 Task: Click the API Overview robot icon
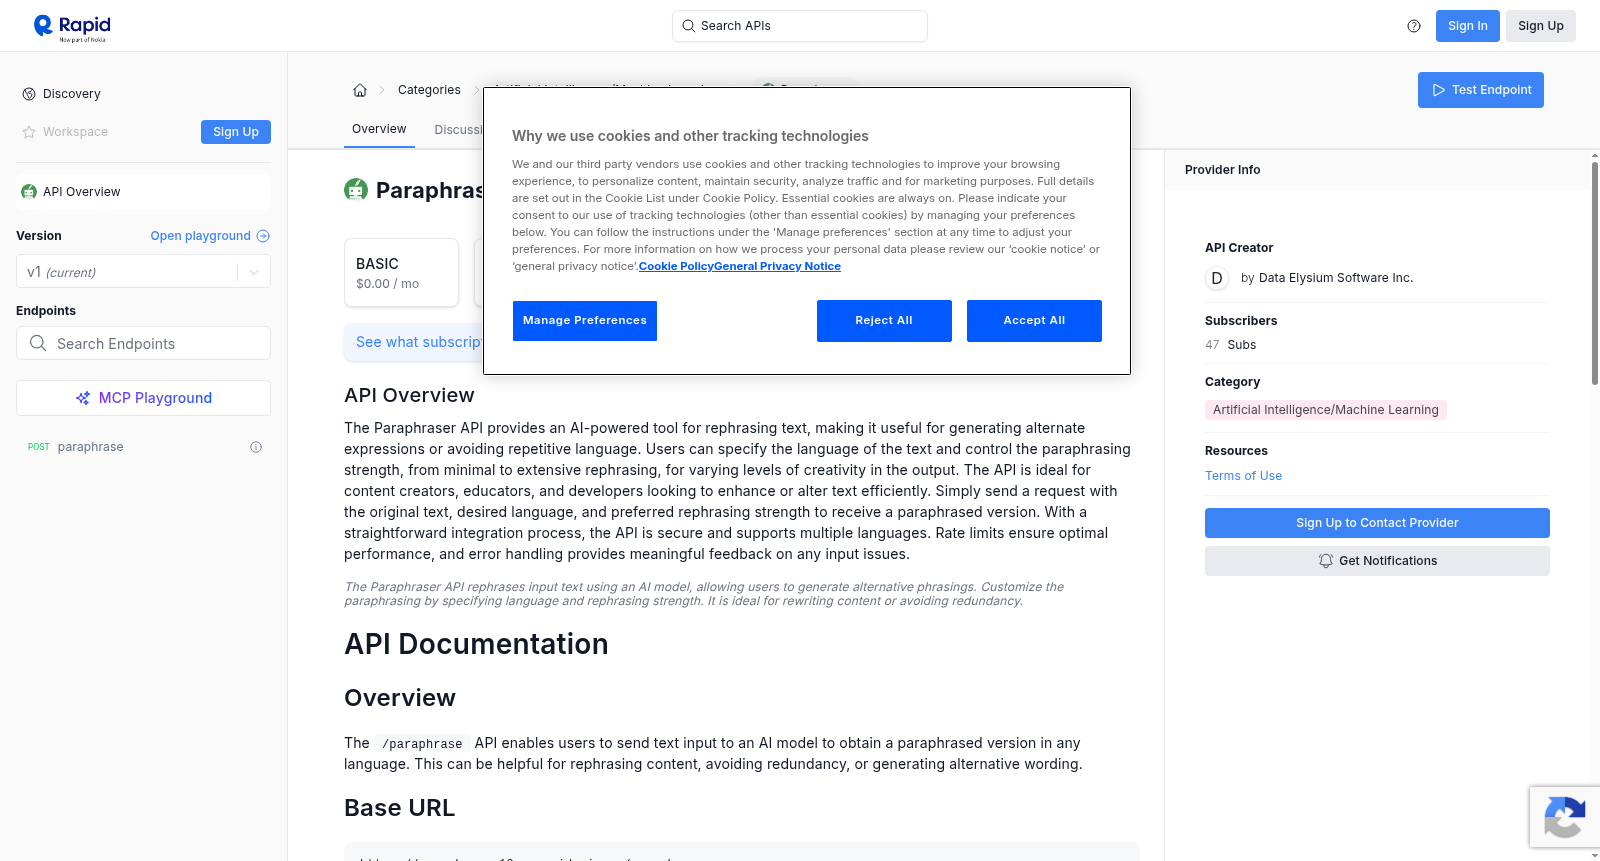tap(29, 192)
